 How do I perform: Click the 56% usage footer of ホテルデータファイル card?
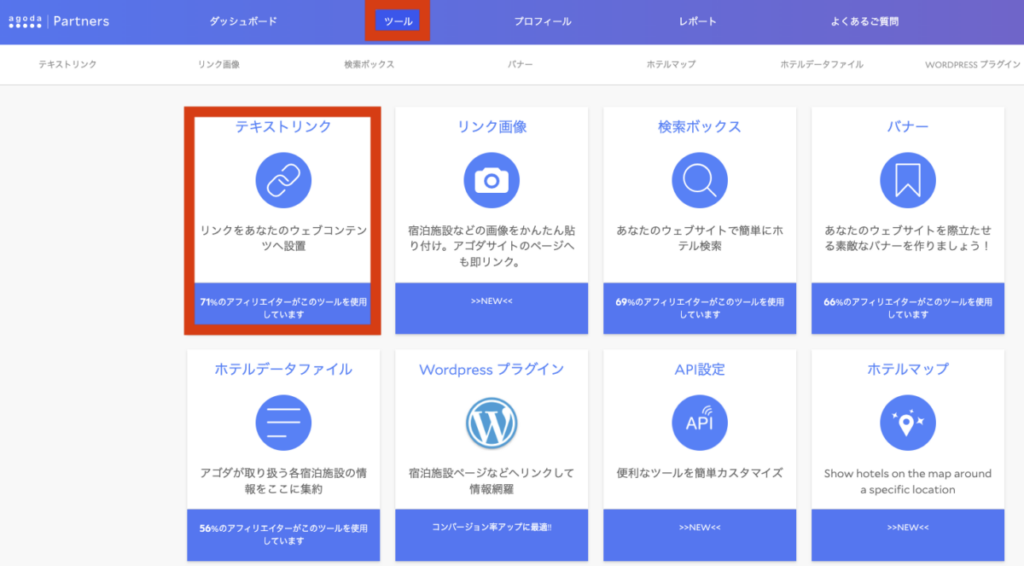click(x=283, y=535)
